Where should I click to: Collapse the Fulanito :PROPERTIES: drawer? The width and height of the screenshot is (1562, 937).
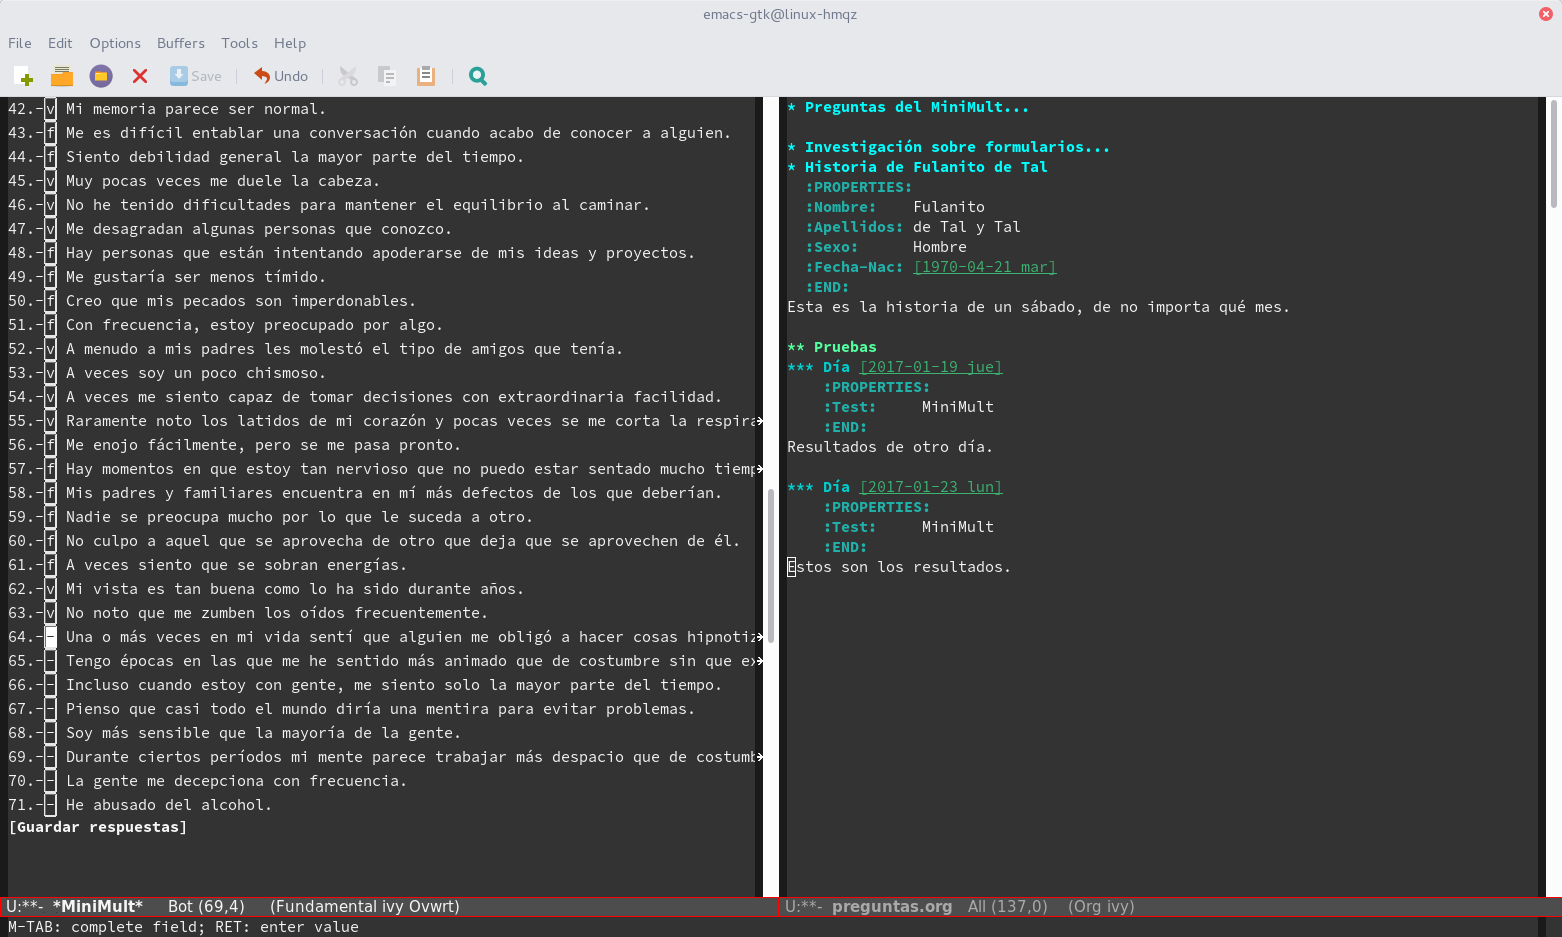(x=859, y=187)
